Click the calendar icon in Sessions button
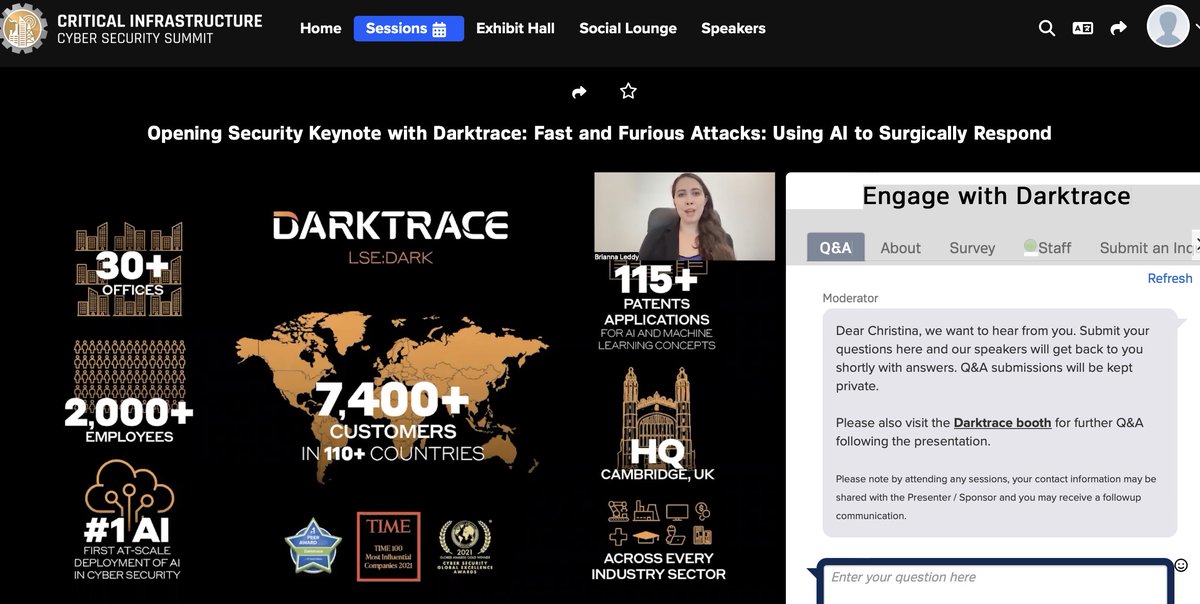 [439, 29]
